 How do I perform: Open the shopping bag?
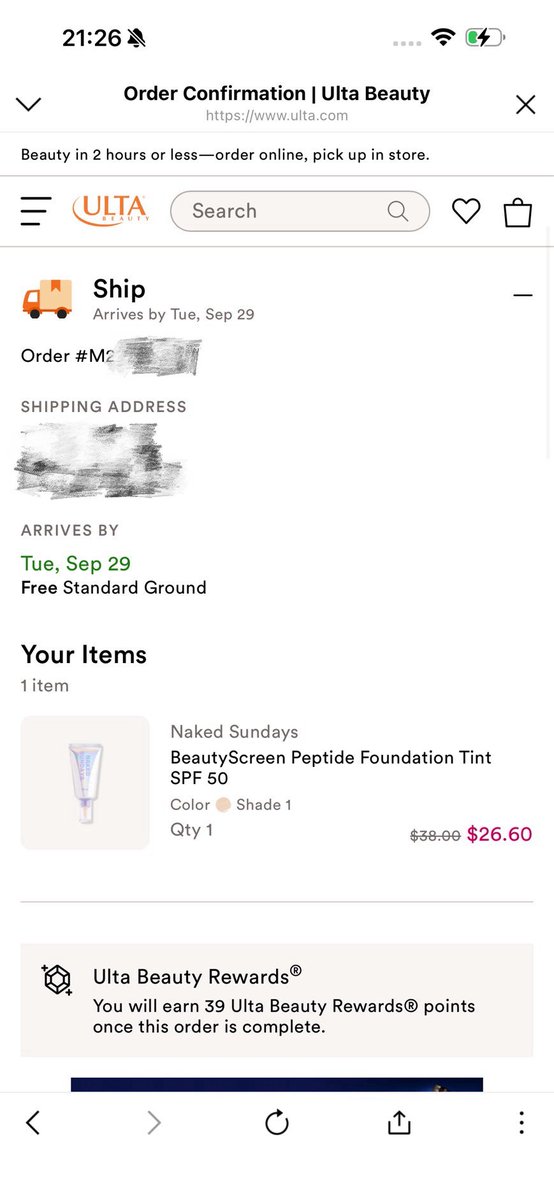pos(517,211)
